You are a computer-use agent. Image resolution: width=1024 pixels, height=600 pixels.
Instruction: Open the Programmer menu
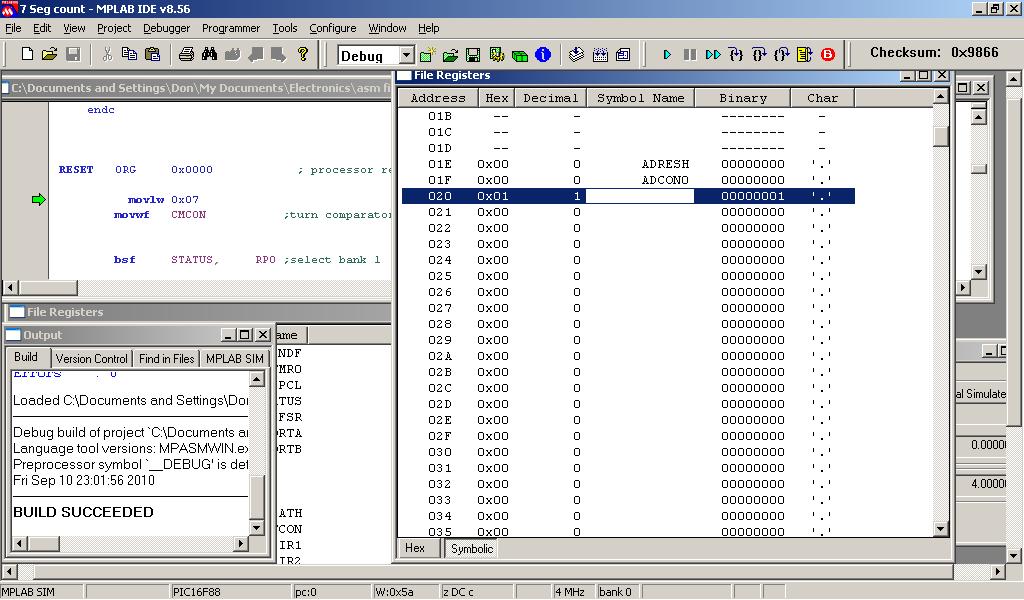tap(231, 28)
